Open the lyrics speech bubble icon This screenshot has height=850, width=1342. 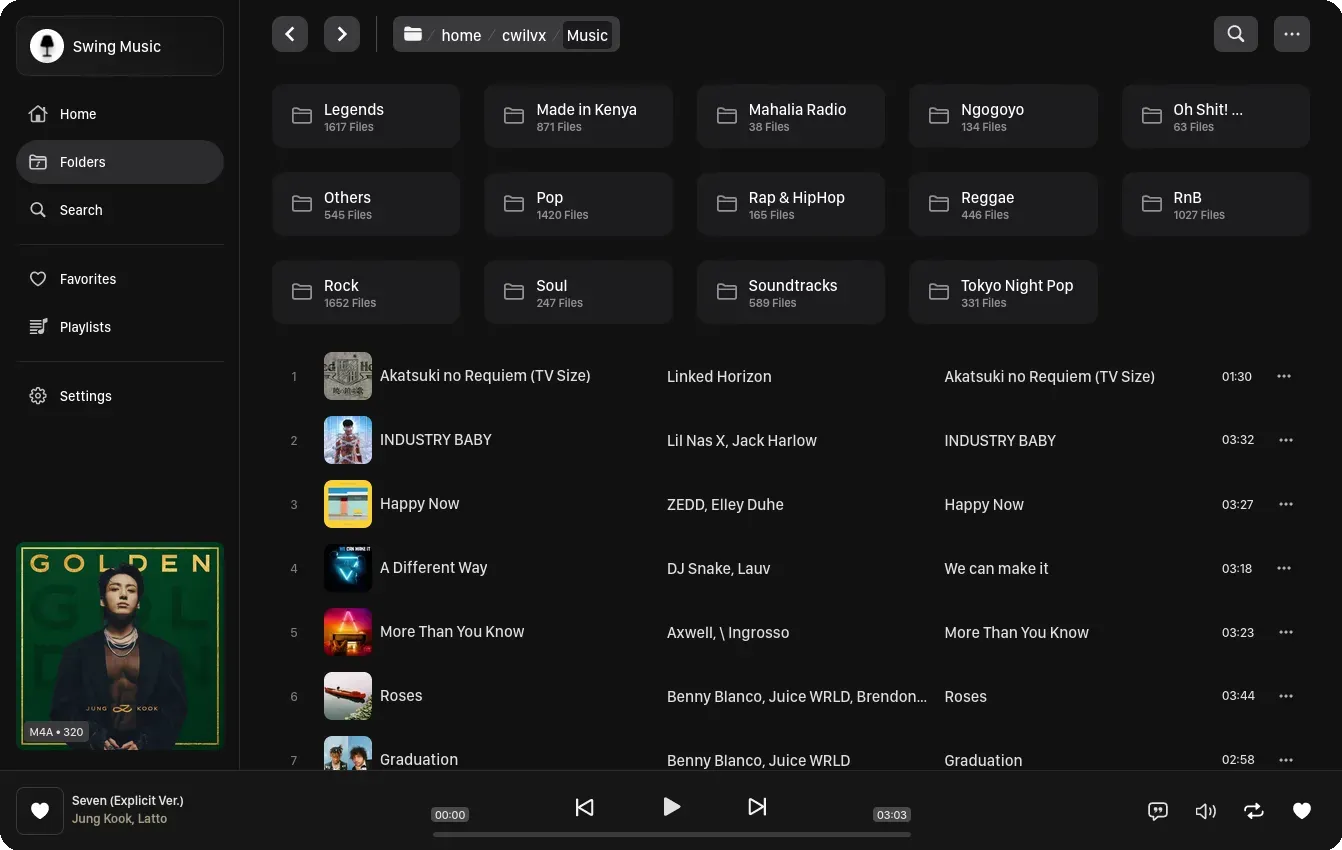(1158, 811)
